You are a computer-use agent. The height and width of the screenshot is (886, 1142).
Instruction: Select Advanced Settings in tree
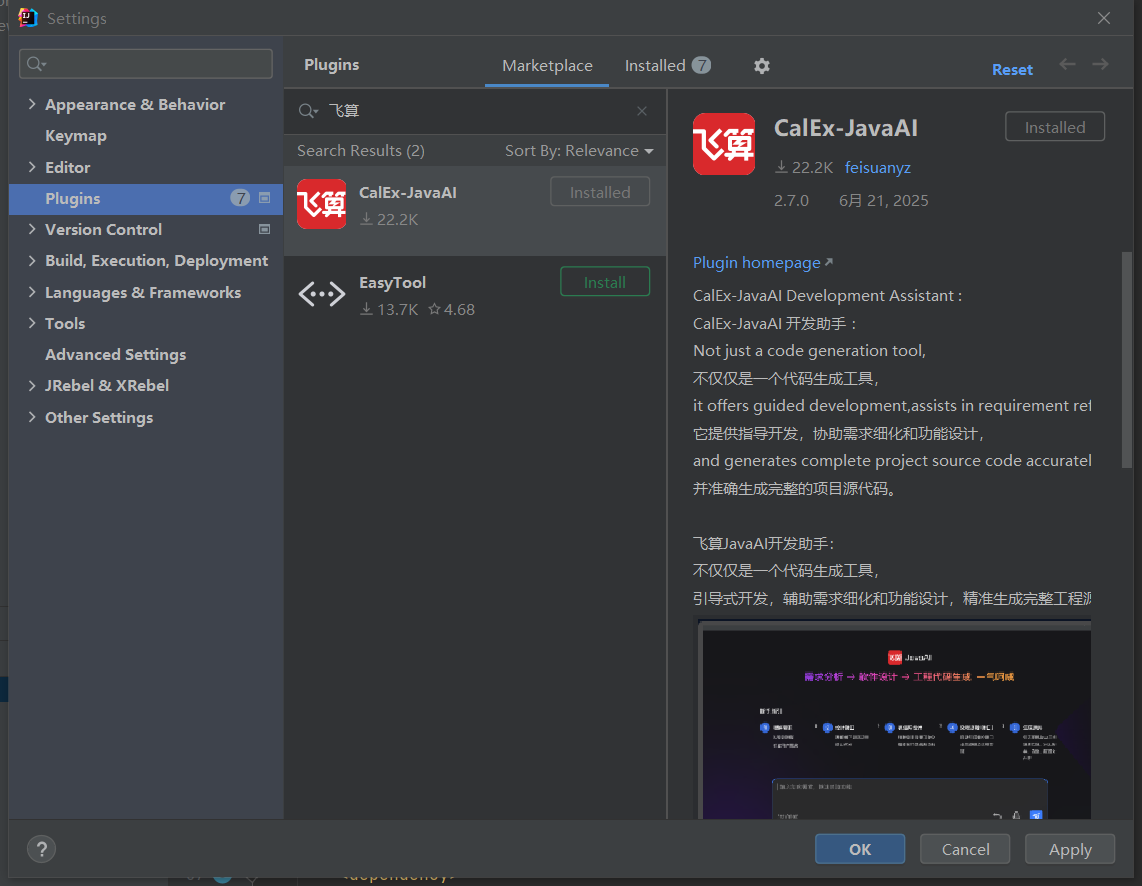point(115,355)
